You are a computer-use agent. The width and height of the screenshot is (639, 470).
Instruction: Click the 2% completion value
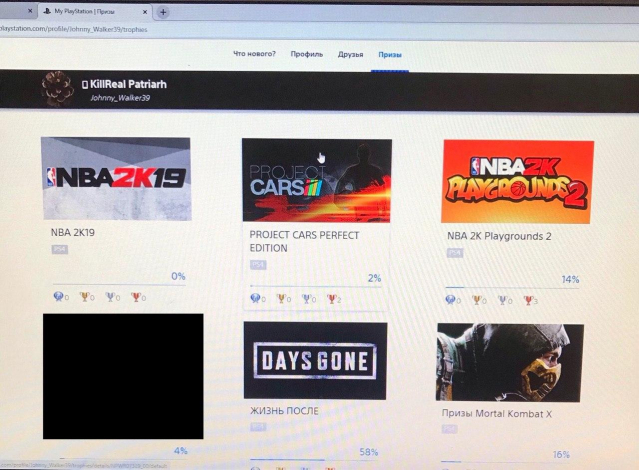[374, 278]
